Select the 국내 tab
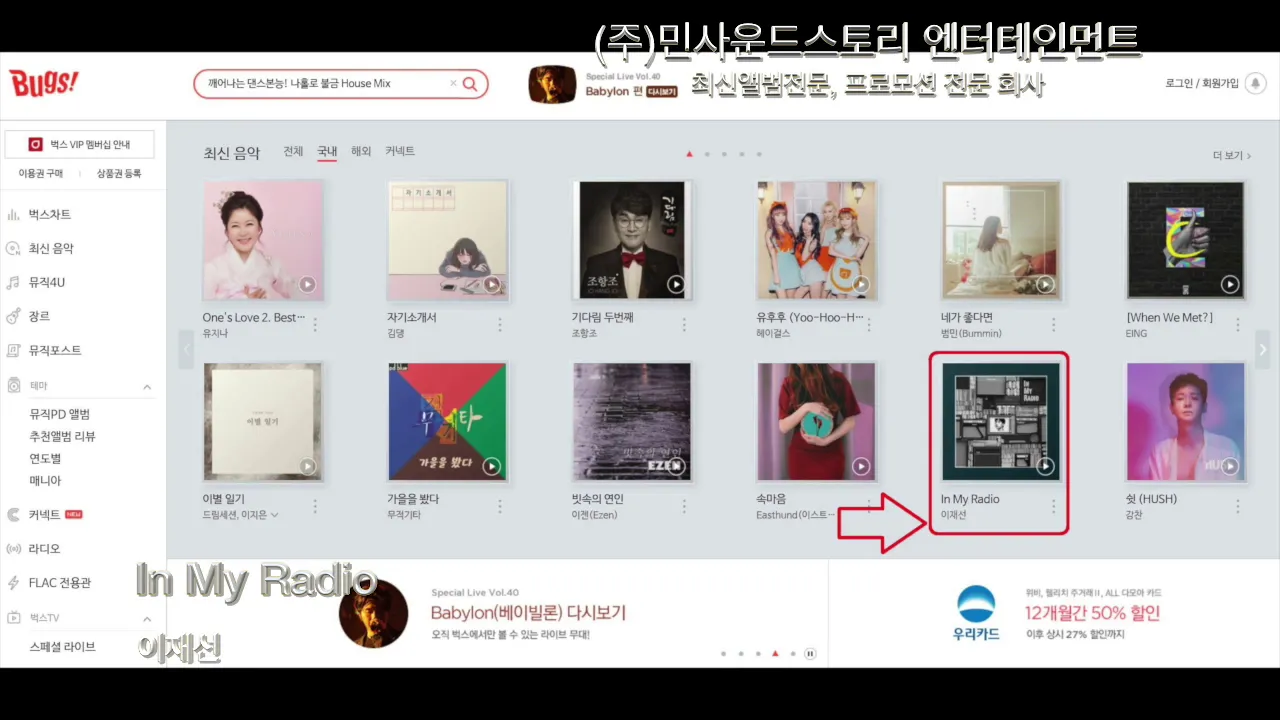 tap(327, 152)
